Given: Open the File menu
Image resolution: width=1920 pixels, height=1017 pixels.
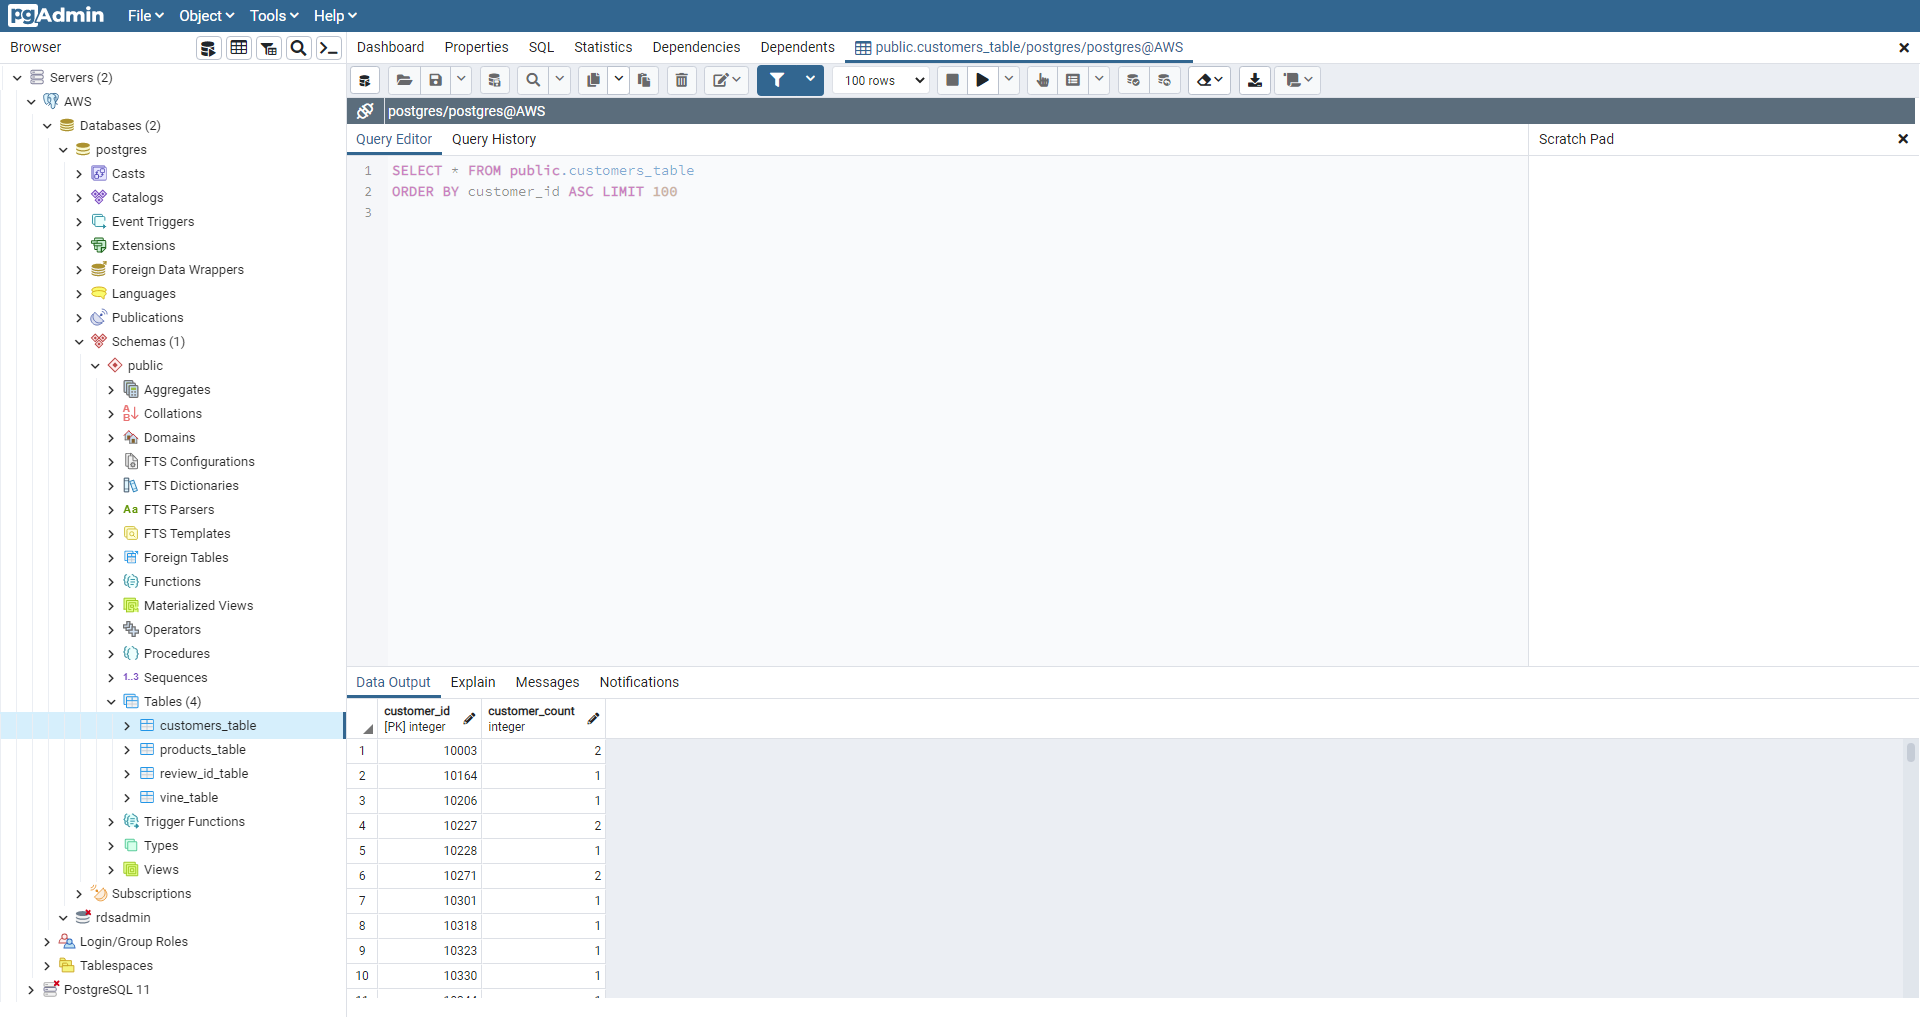Looking at the screenshot, I should coord(145,16).
